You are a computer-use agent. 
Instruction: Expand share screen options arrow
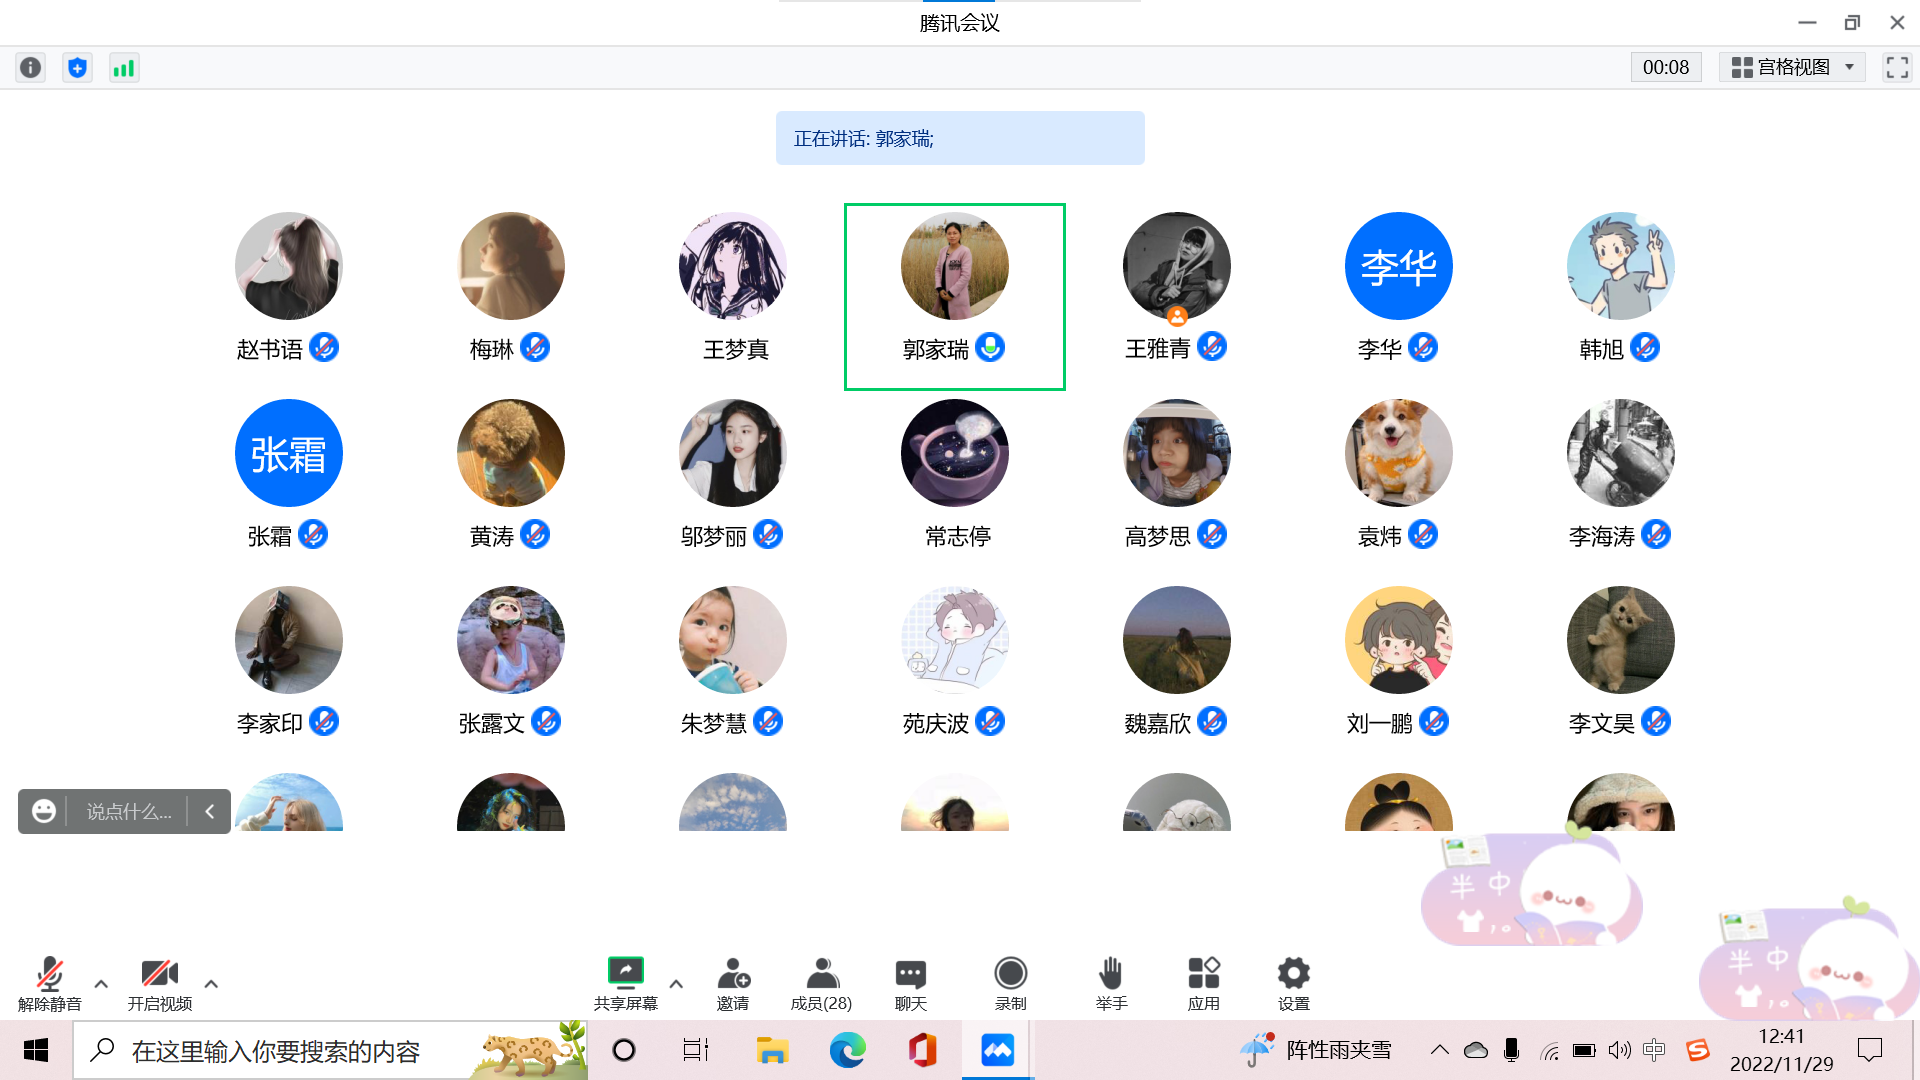[676, 984]
